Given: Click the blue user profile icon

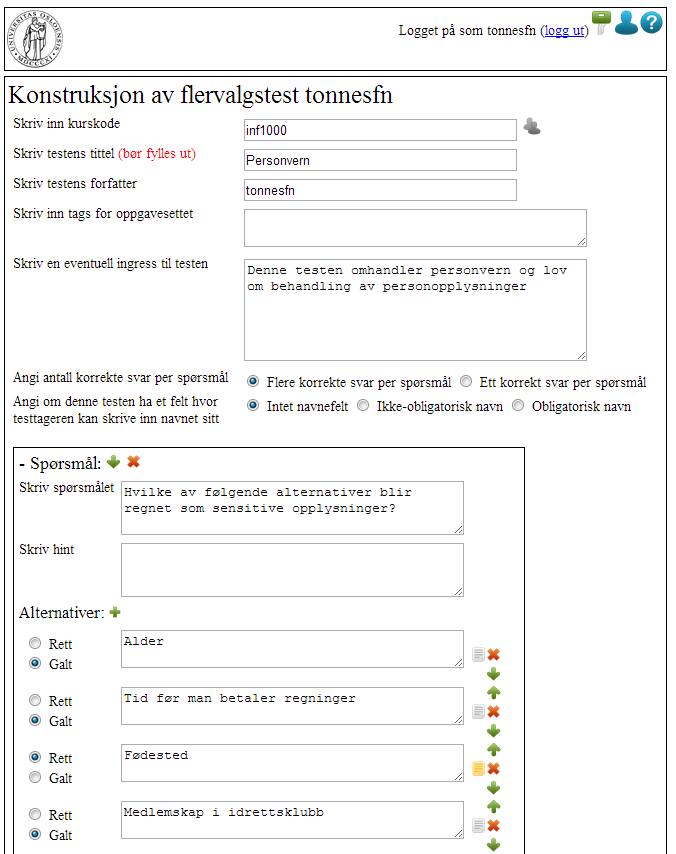Looking at the screenshot, I should pyautogui.click(x=626, y=22).
